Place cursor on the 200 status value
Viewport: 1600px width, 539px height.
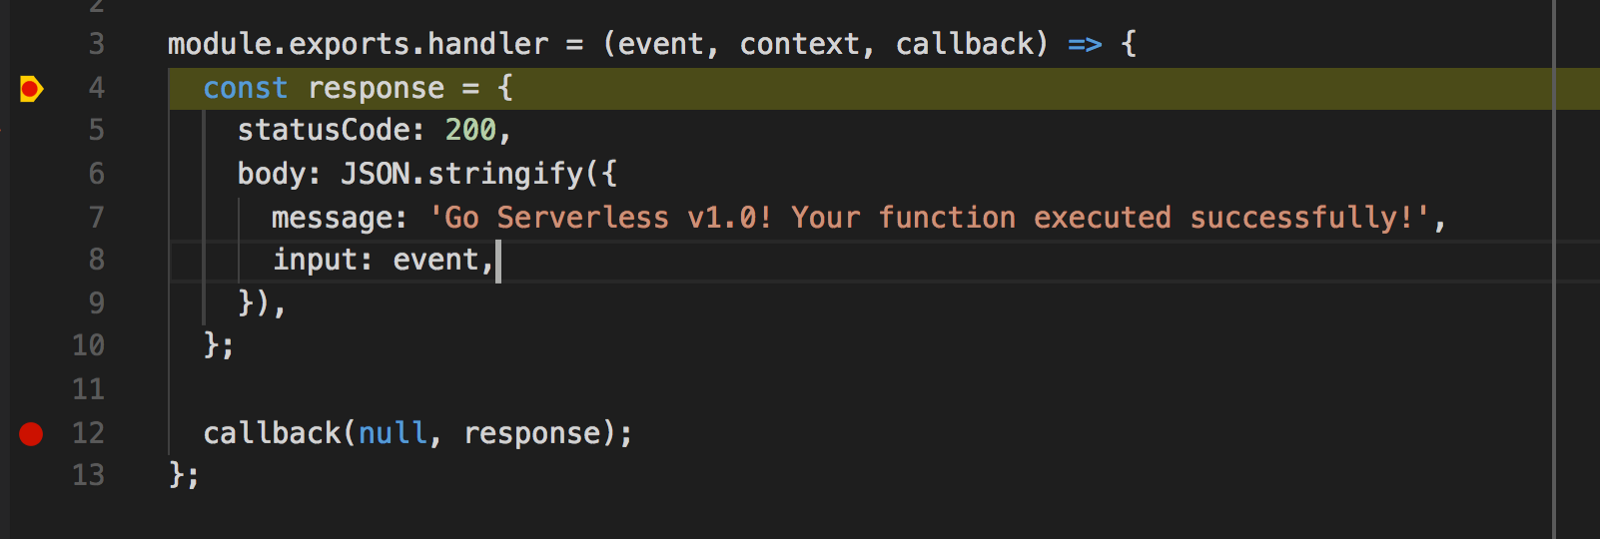pyautogui.click(x=470, y=130)
